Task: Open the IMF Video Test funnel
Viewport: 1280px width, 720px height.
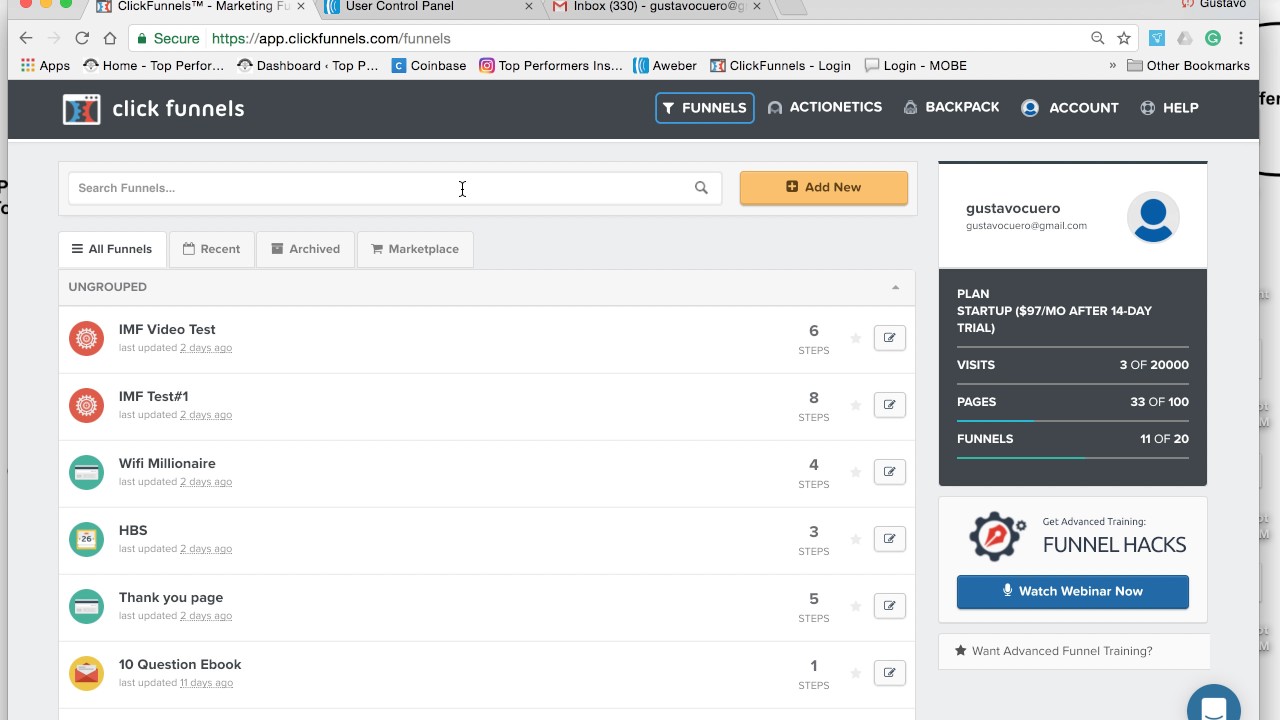Action: [167, 329]
